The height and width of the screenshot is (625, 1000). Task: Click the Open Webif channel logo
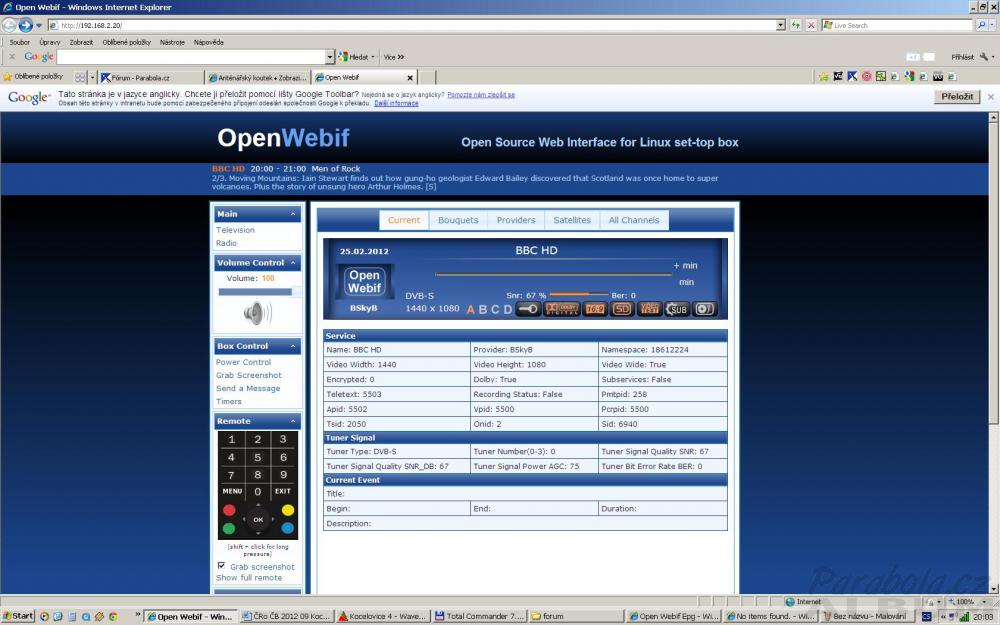[x=364, y=281]
